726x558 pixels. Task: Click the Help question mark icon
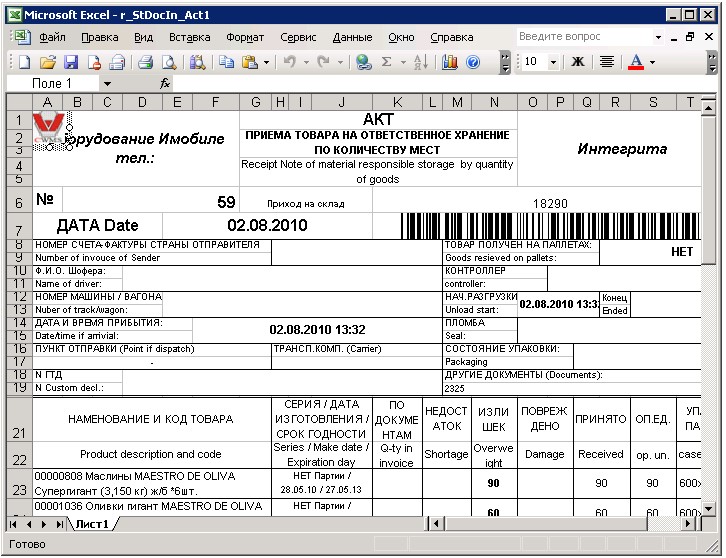pyautogui.click(x=473, y=62)
